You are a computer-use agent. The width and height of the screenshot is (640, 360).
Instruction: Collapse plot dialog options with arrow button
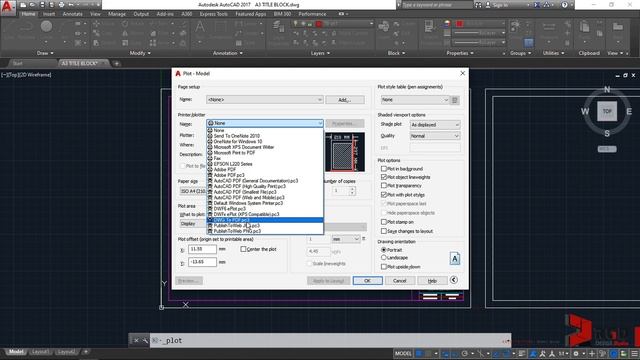tap(453, 280)
